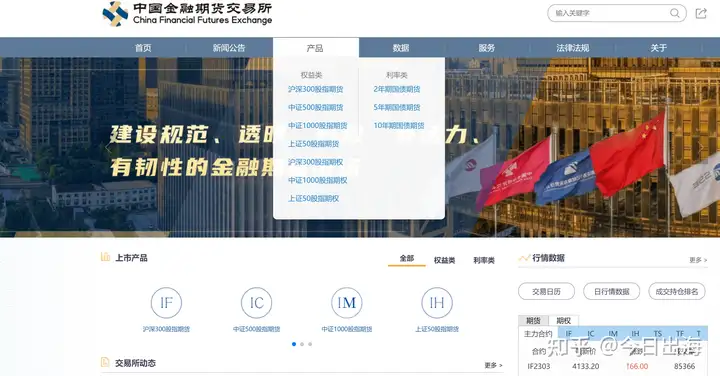
Task: Open the 首页 menu
Action: 143,48
